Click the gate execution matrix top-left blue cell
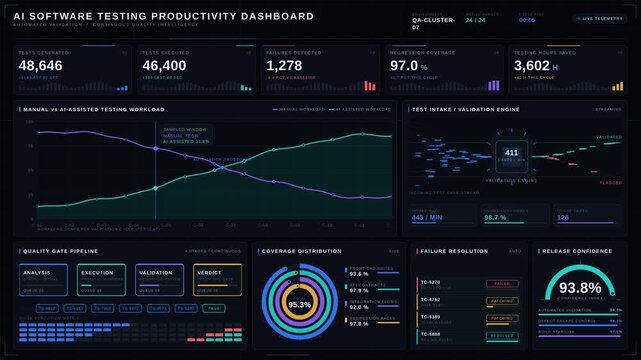The height and width of the screenshot is (360, 641). pyautogui.click(x=23, y=325)
